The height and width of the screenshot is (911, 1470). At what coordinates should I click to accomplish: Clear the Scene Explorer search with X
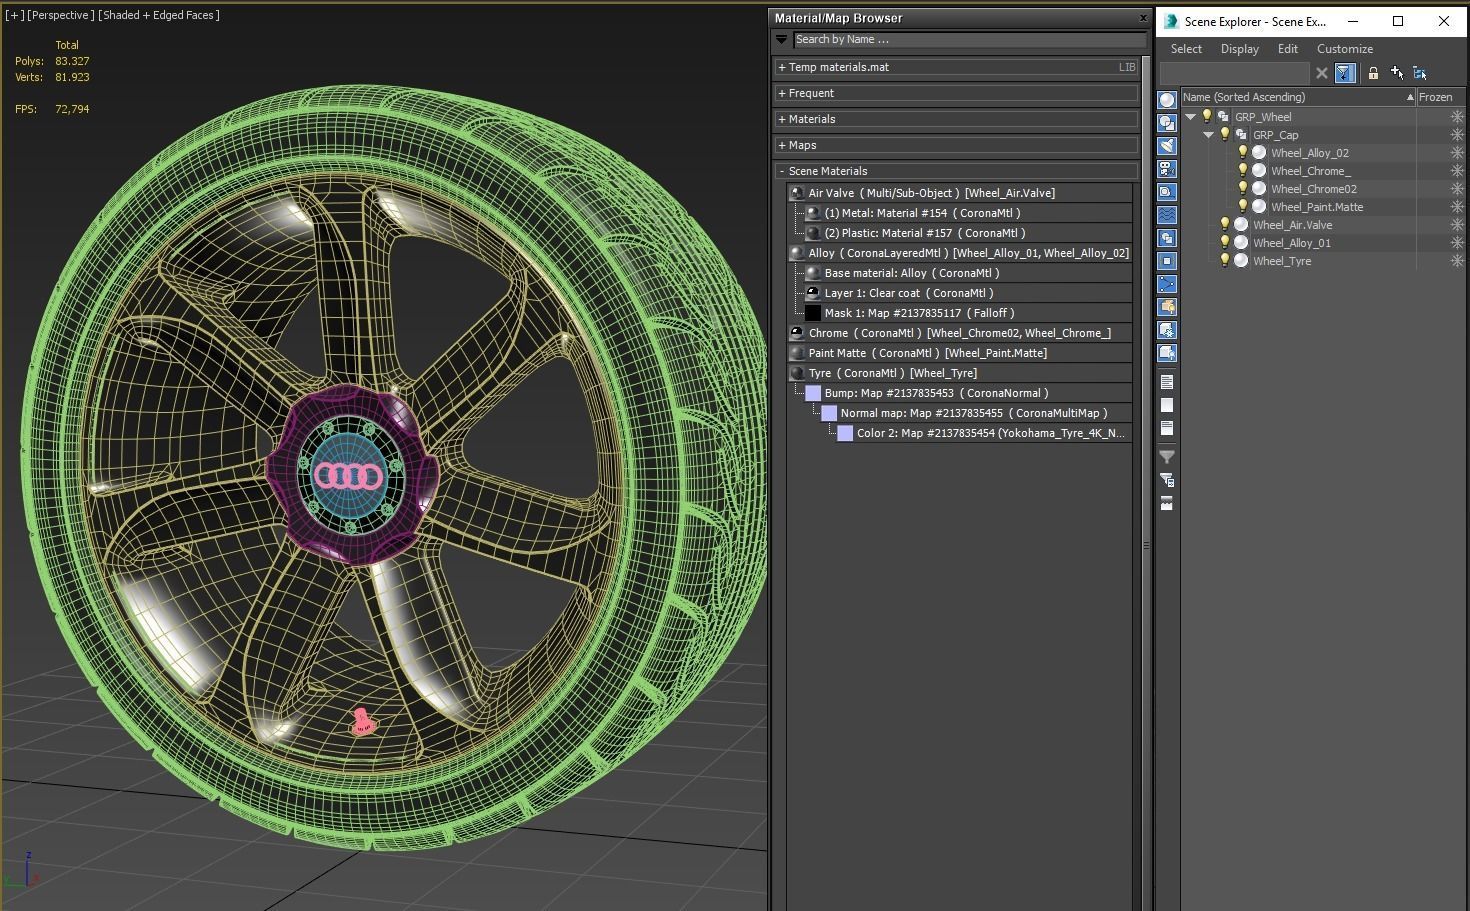click(1322, 73)
